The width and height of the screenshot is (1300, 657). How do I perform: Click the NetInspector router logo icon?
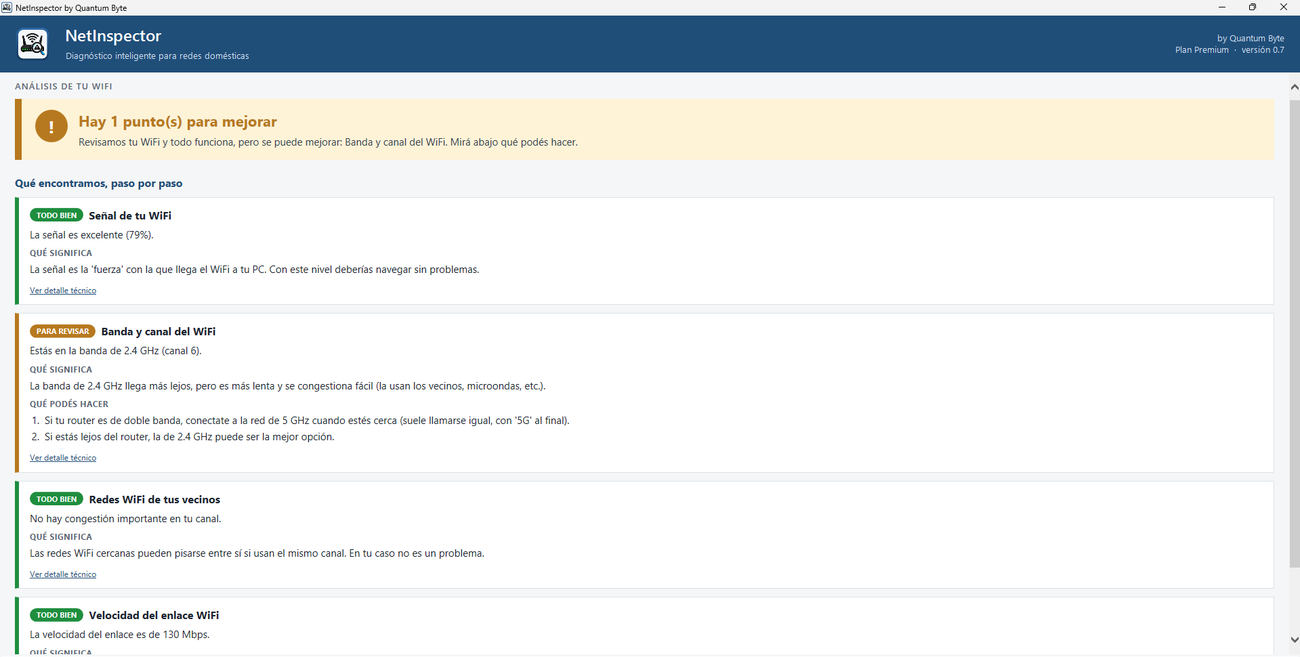click(x=33, y=44)
